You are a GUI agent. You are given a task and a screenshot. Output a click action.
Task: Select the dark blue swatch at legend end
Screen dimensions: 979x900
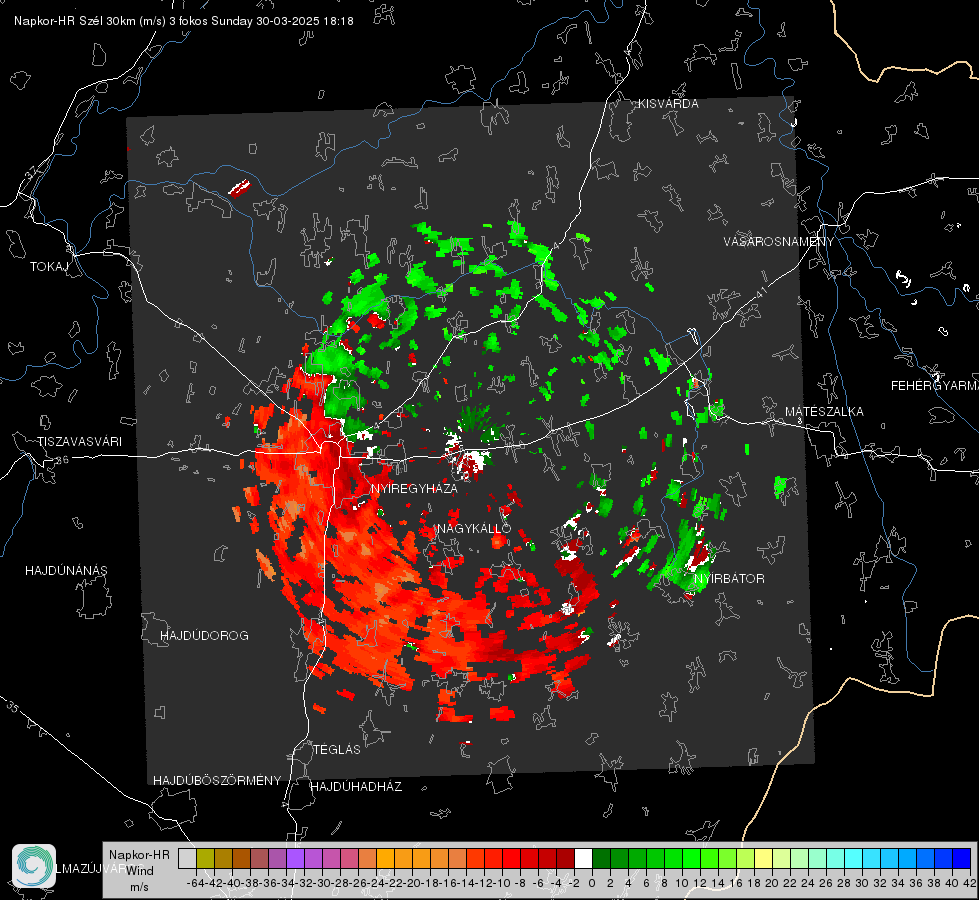962,858
